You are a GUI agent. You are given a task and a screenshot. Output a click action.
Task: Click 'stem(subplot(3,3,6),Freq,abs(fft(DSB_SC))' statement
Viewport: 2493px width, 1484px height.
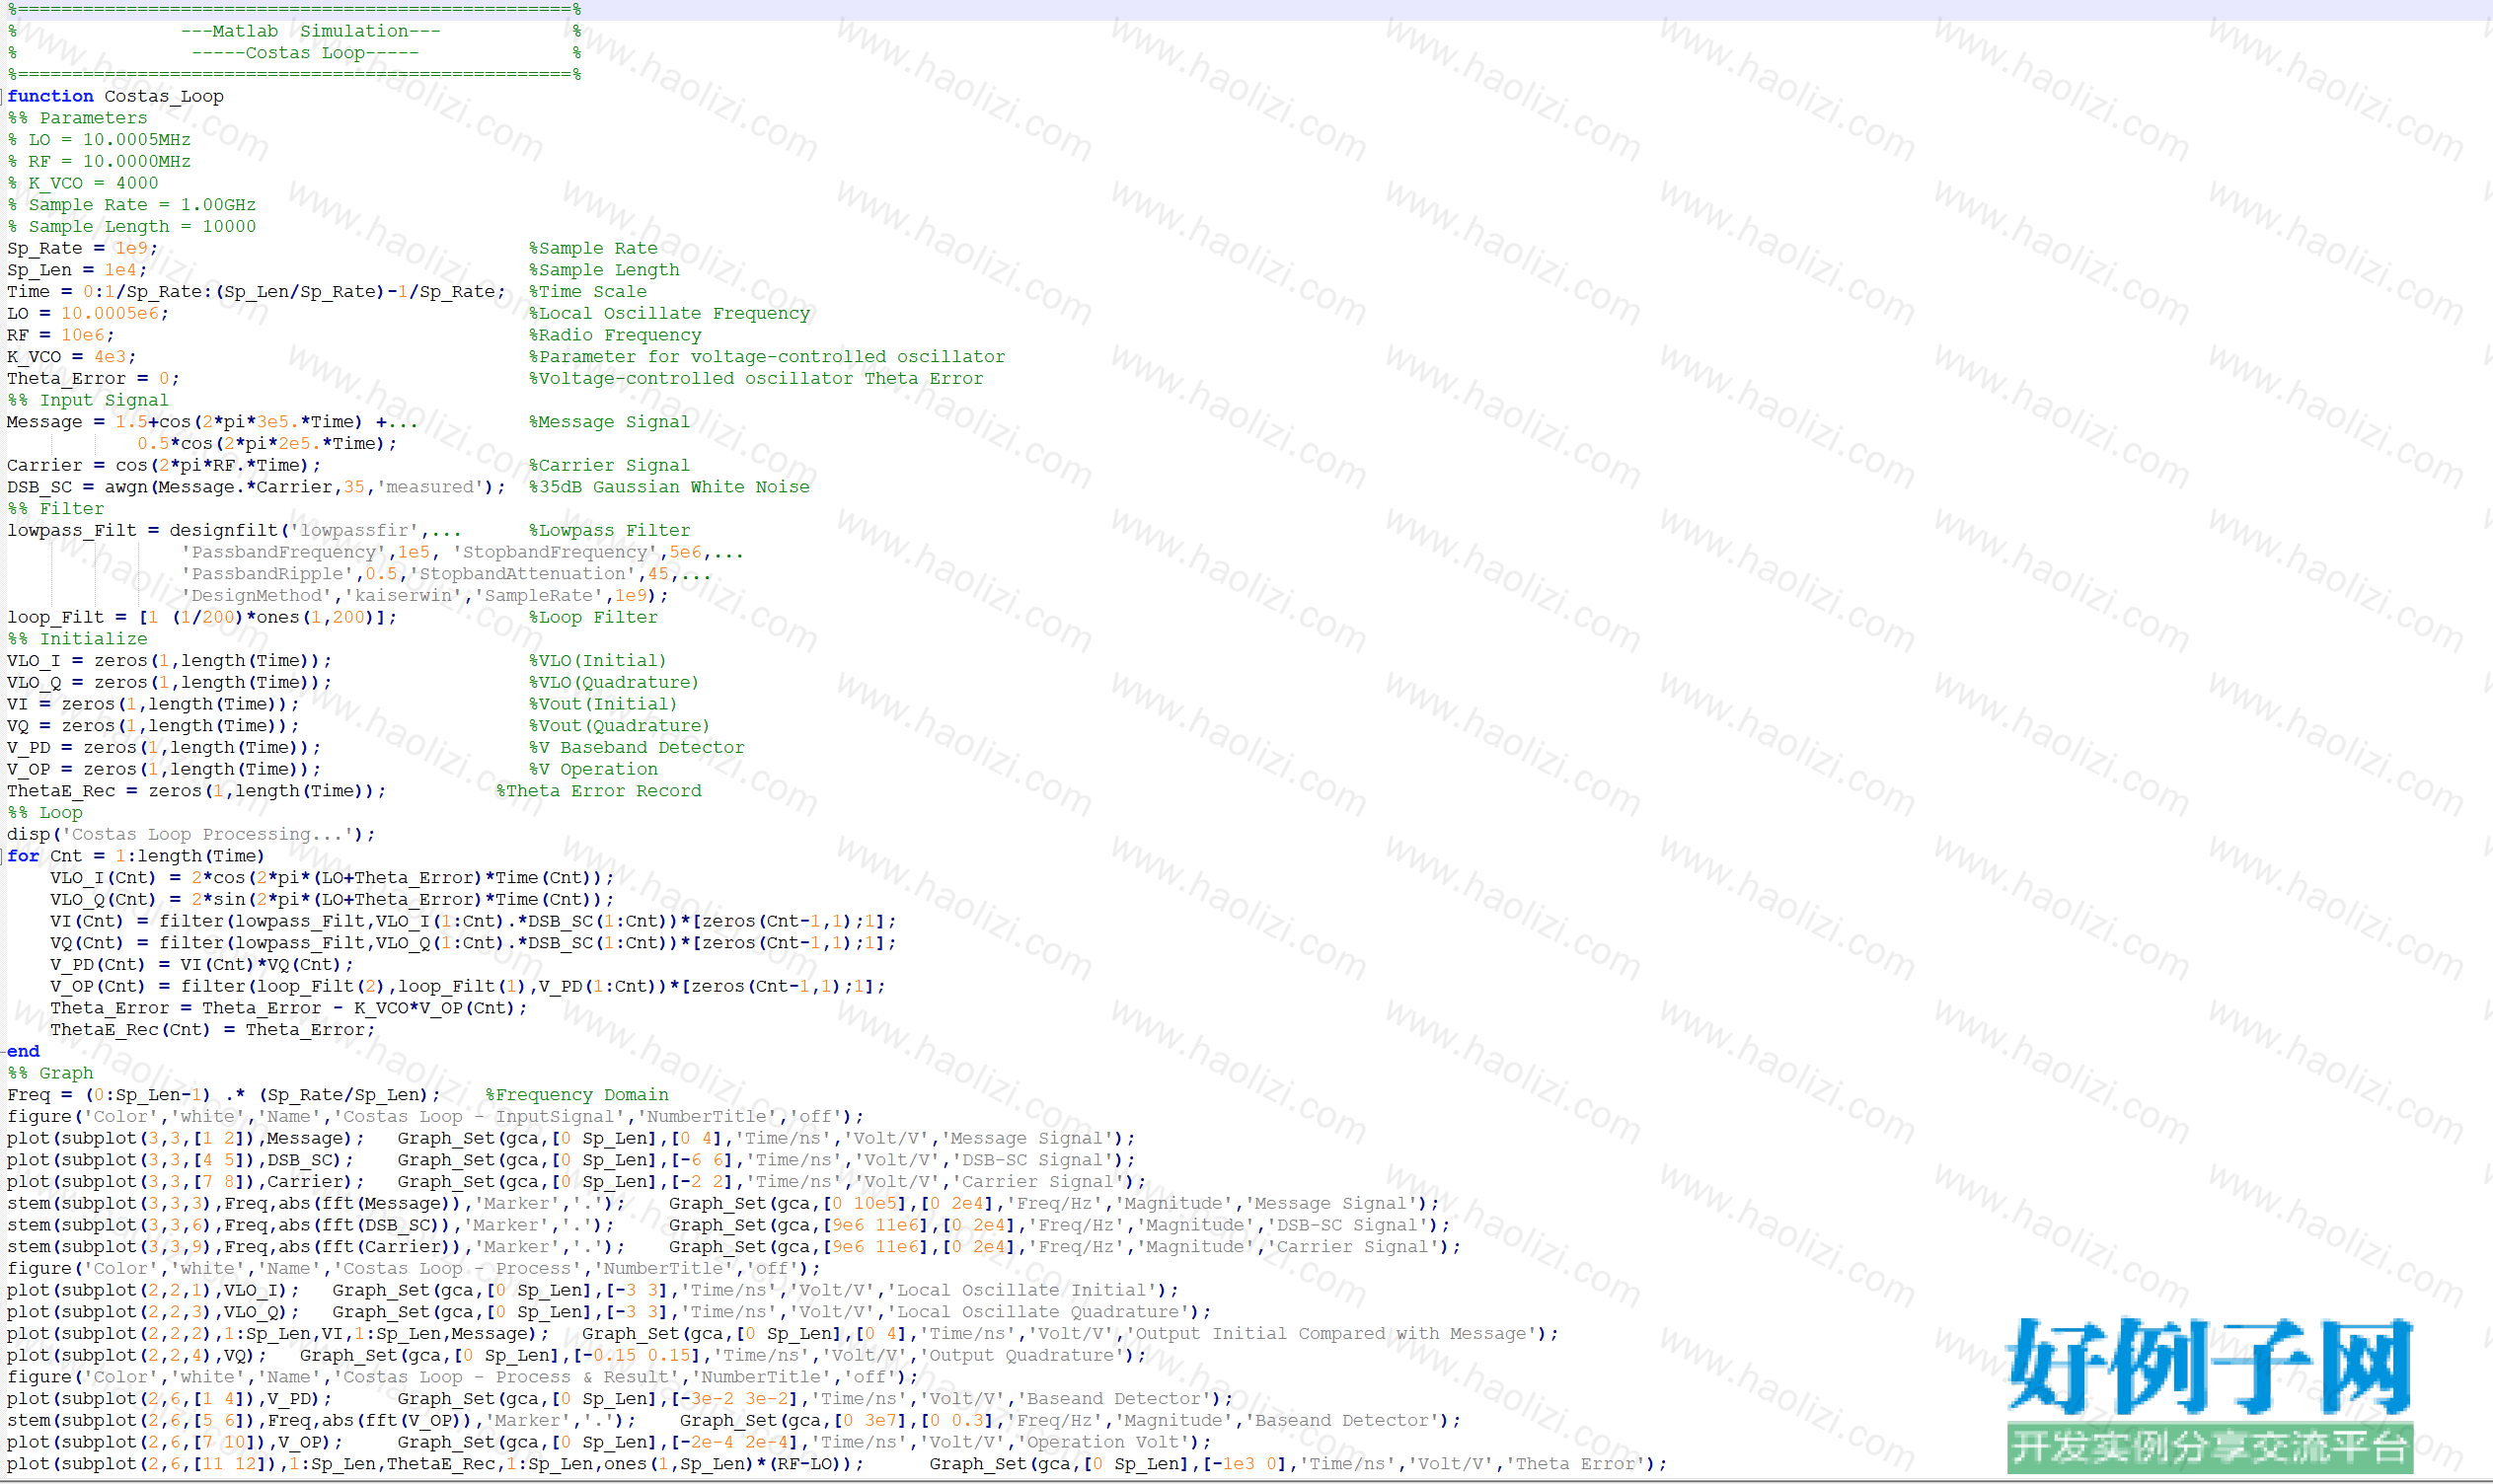click(x=311, y=1226)
